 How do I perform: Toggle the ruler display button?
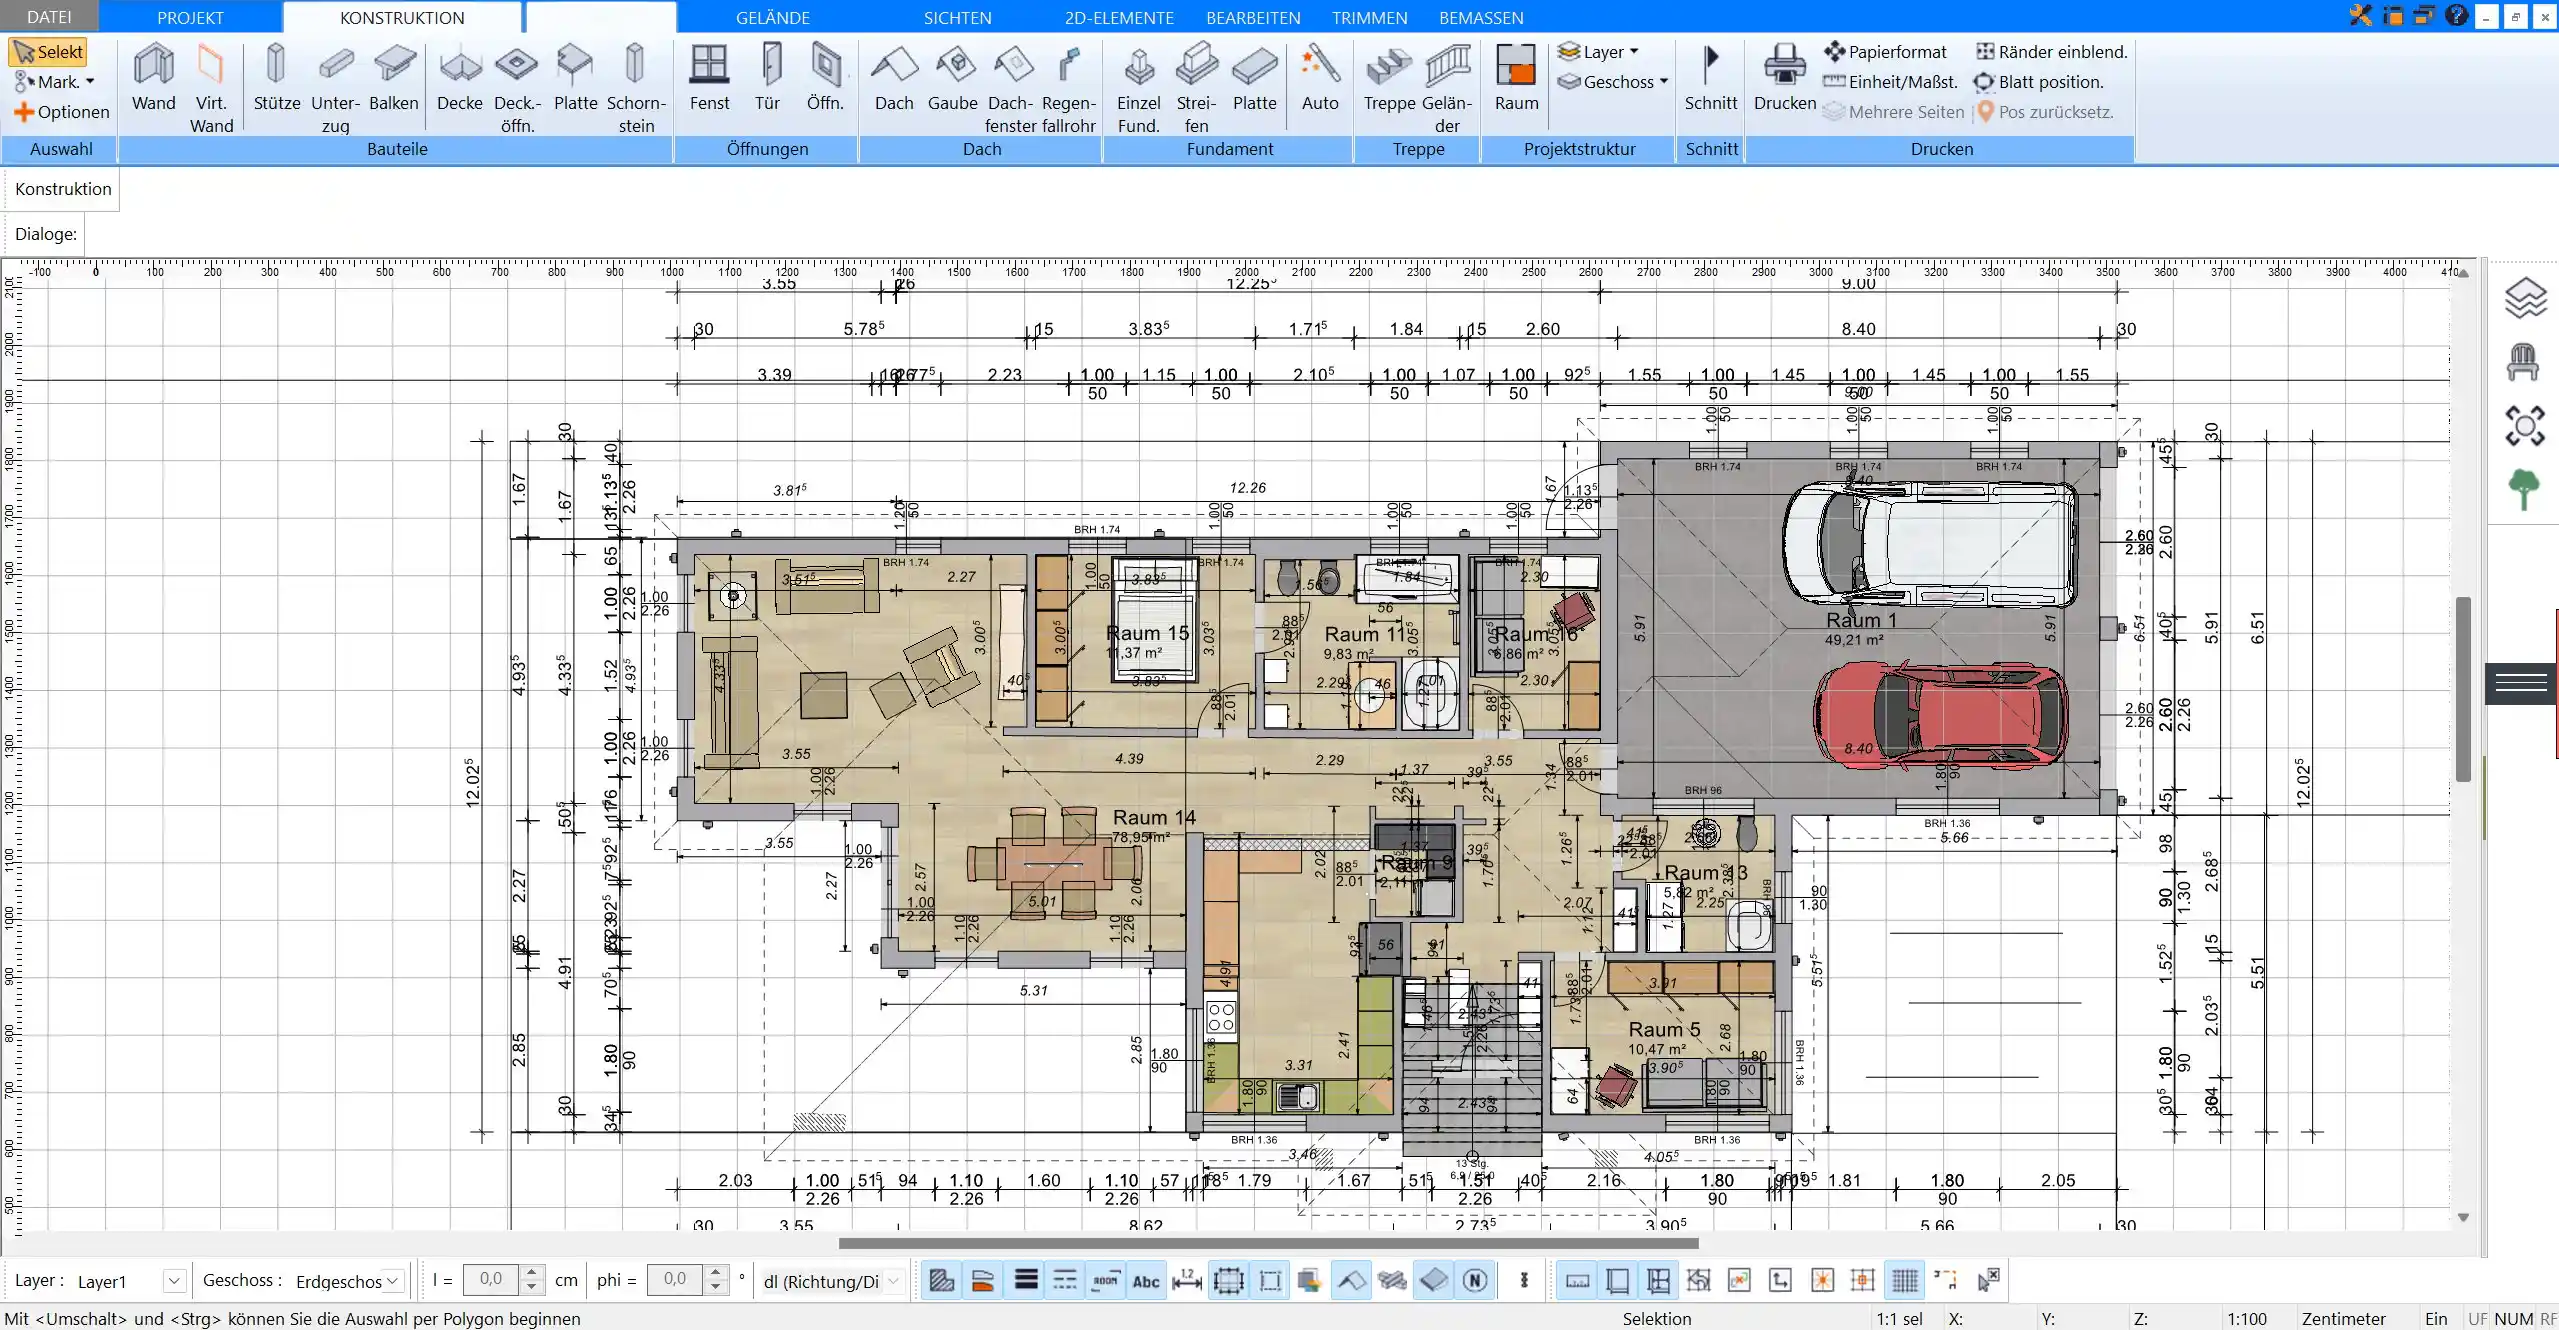point(1577,1280)
